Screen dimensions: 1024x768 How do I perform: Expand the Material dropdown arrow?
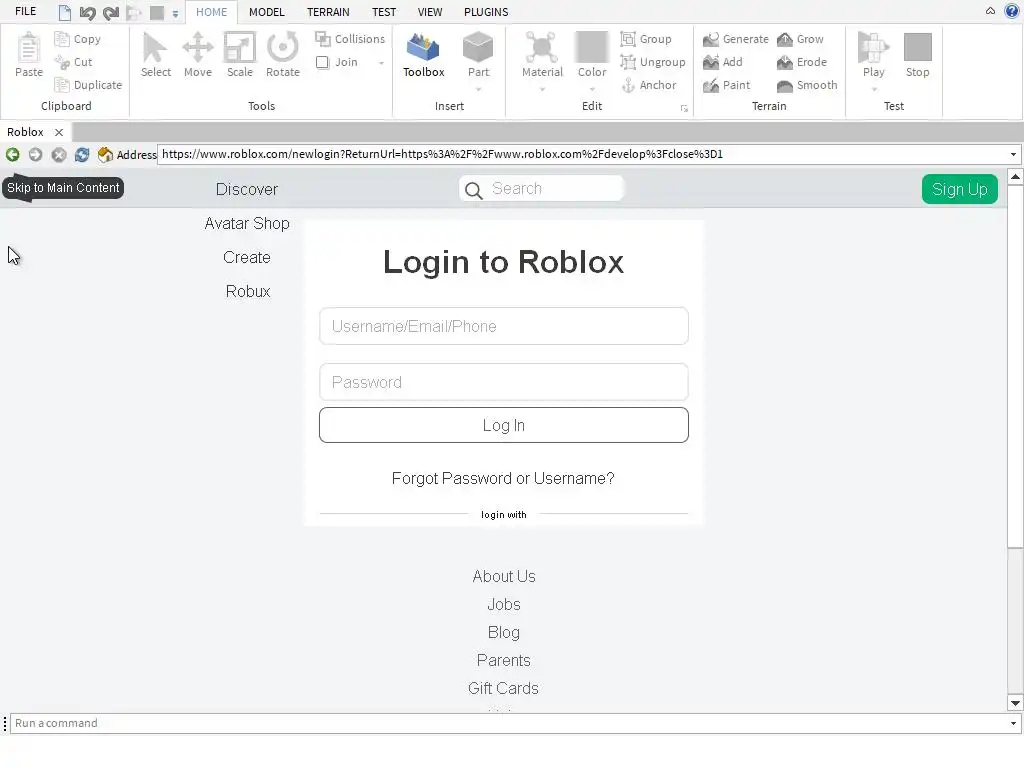[x=542, y=89]
